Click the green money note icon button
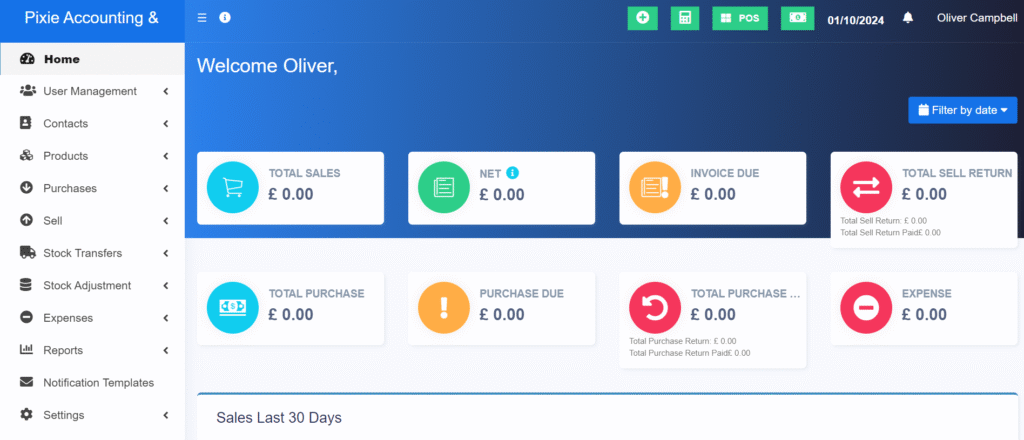The image size is (1024, 440). pos(797,18)
